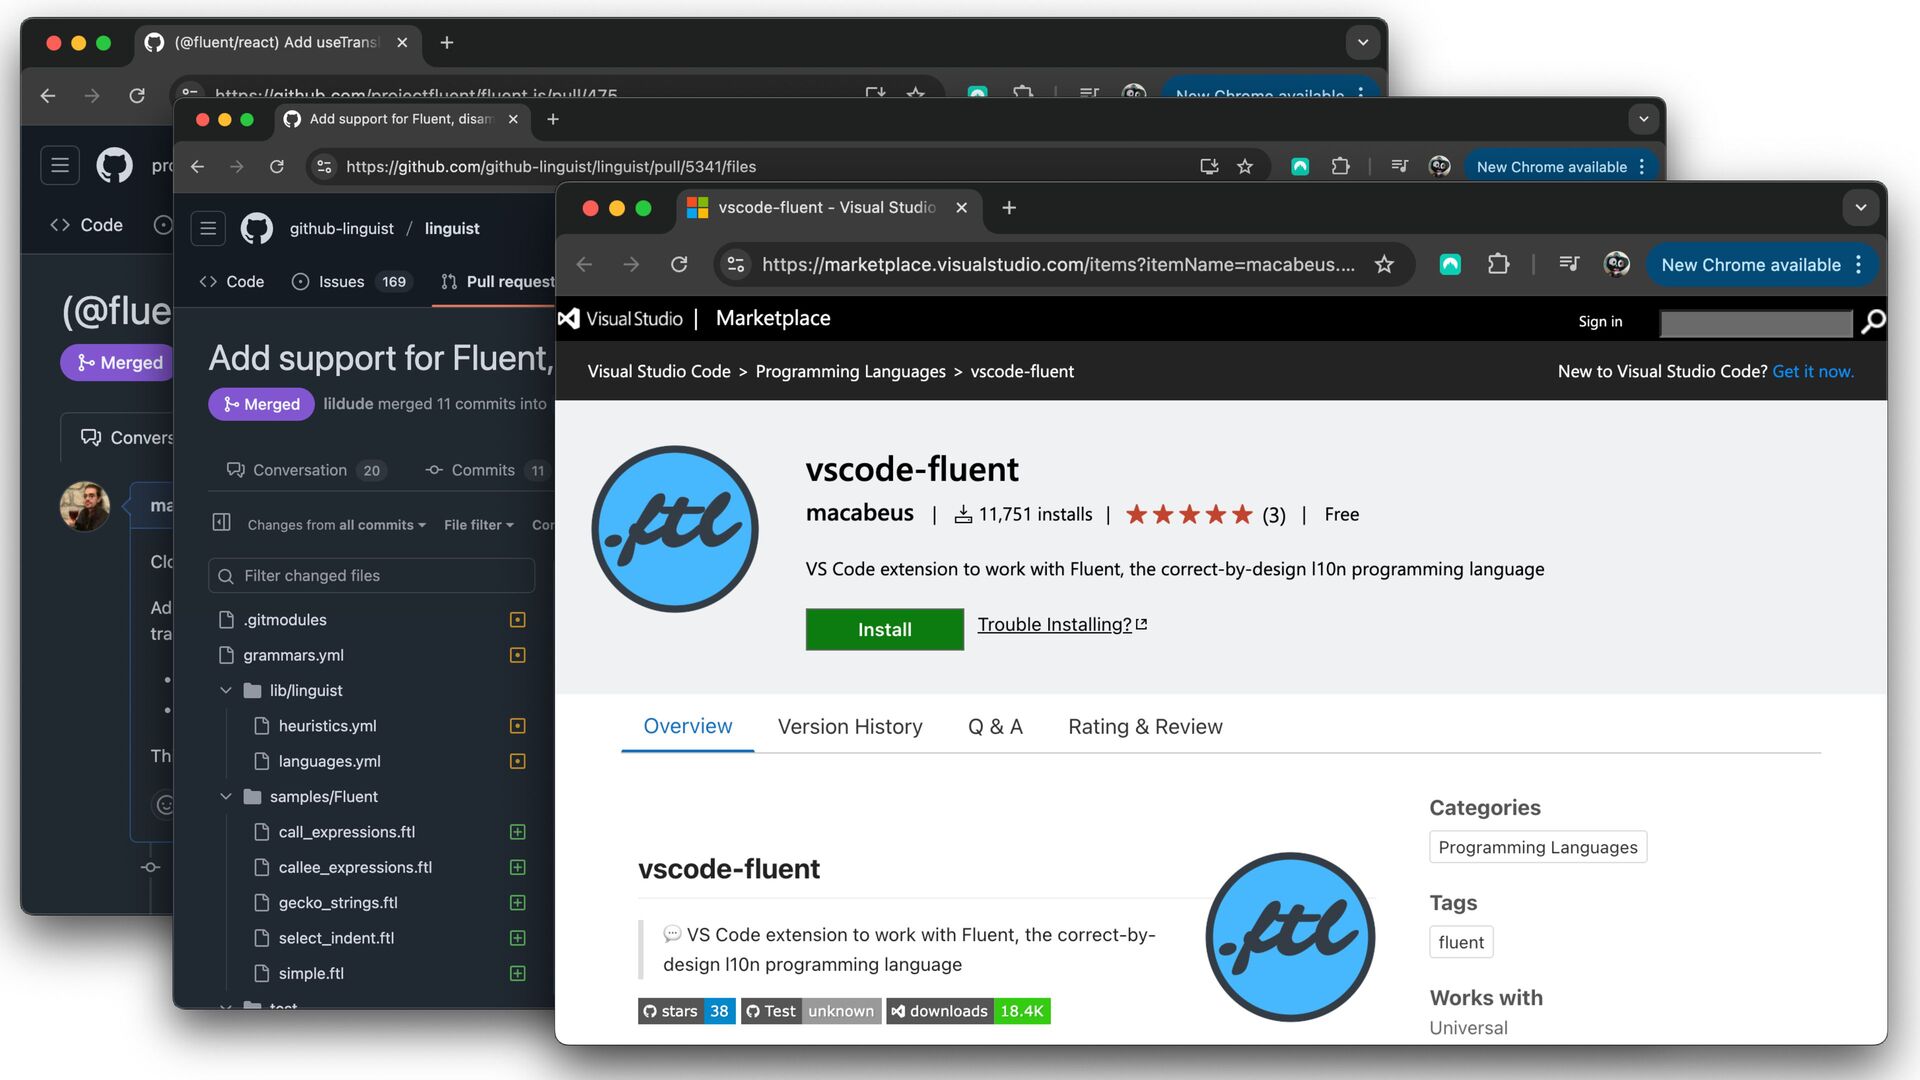
Task: Click the Marketplace search magnifier icon
Action: tap(1873, 321)
